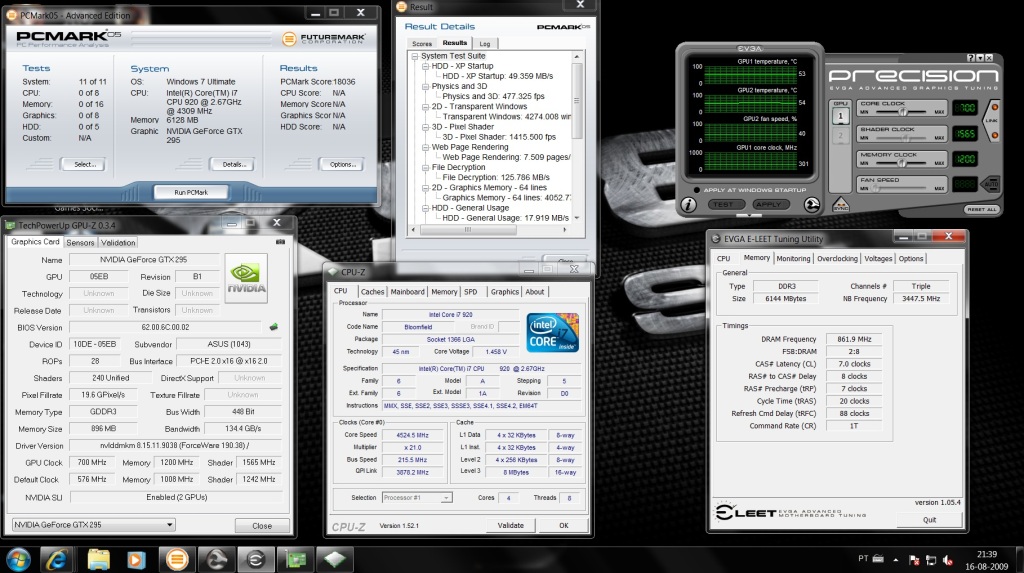Switch to EVGA Precision taskbar icon

[216, 560]
